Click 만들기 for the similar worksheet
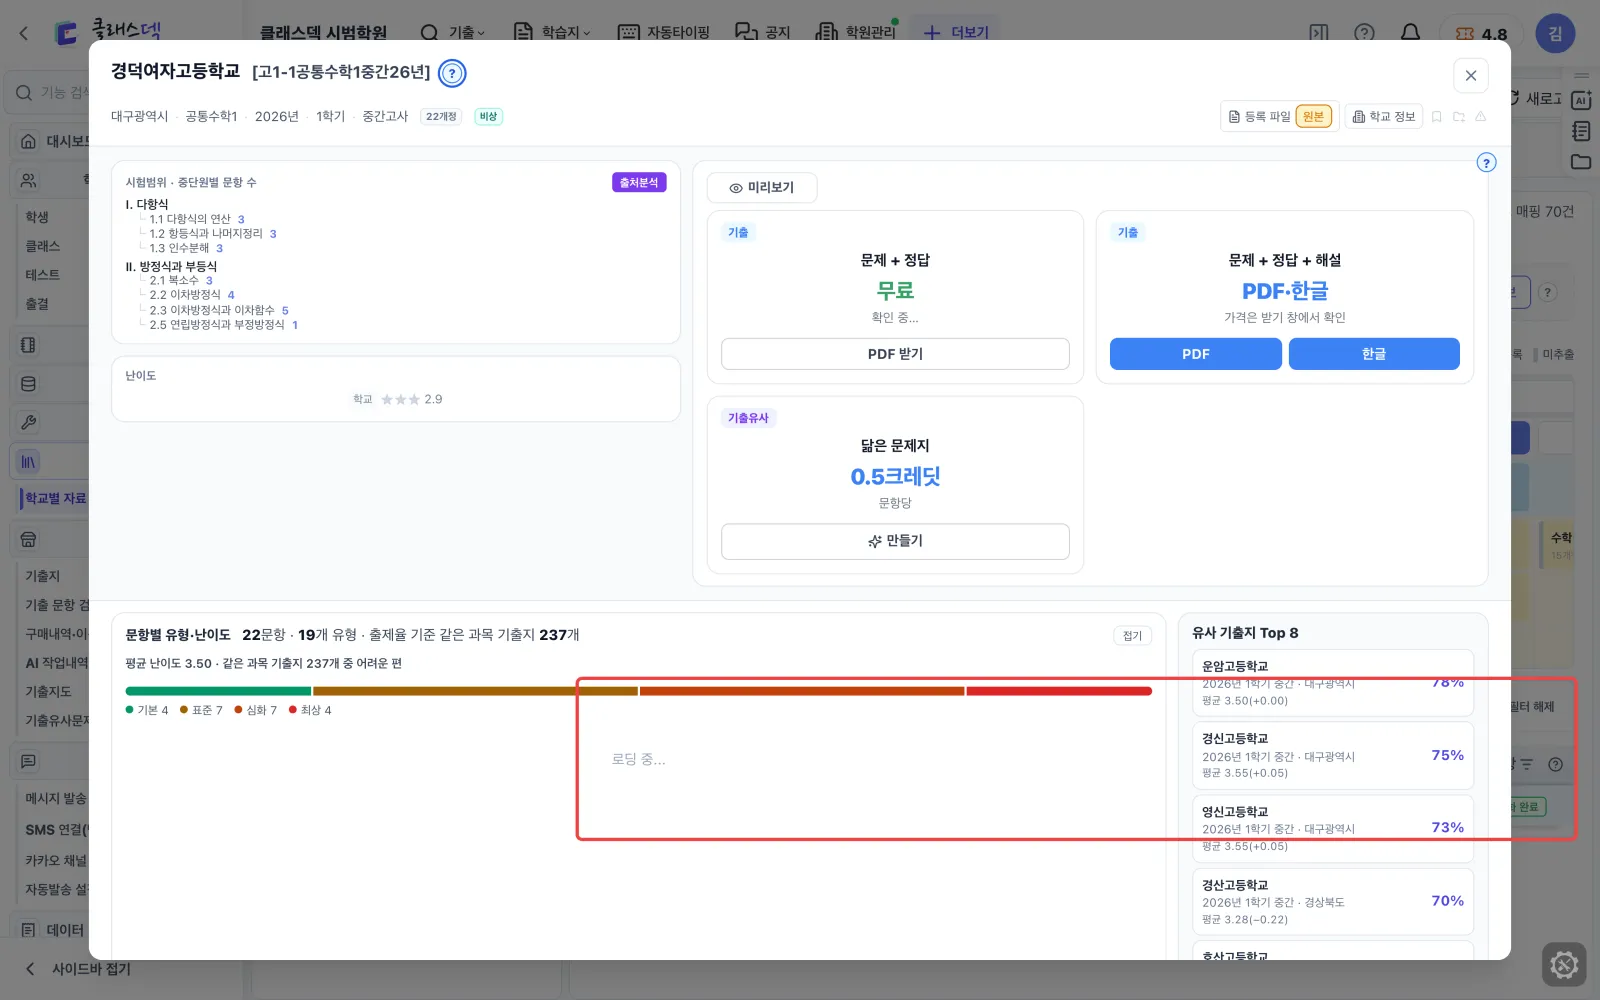Image resolution: width=1600 pixels, height=1000 pixels. [x=895, y=541]
